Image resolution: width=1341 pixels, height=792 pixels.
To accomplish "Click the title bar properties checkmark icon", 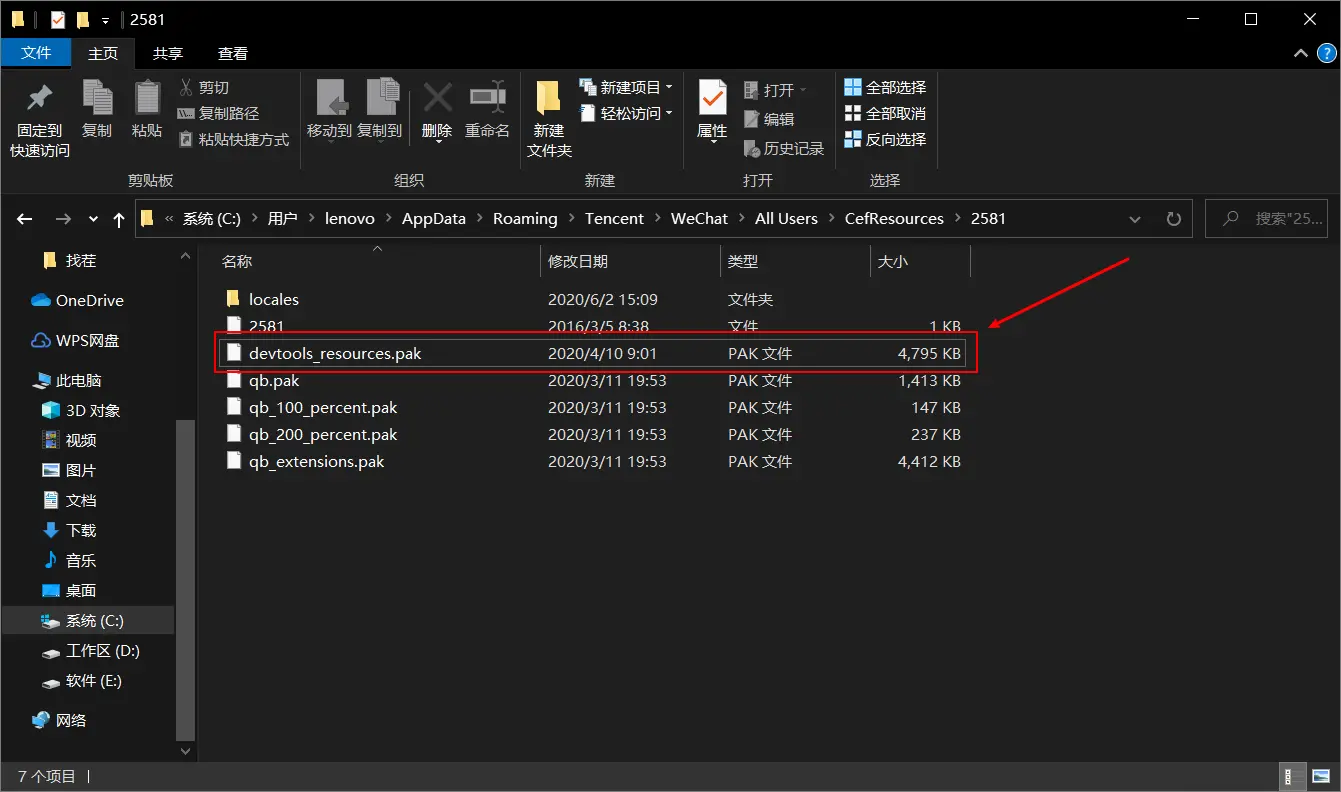I will (58, 19).
